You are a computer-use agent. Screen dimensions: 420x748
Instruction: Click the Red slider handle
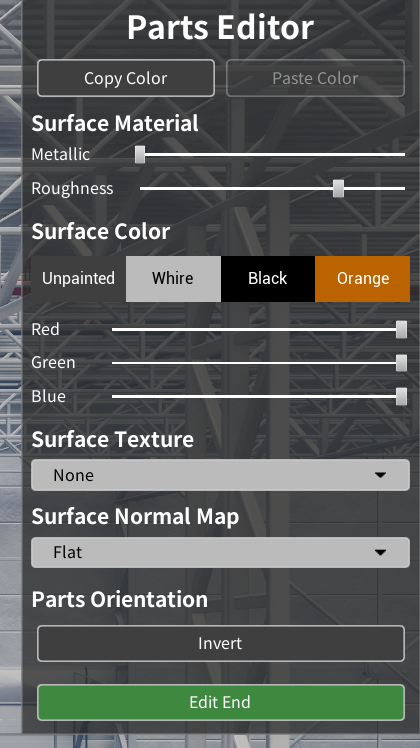401,329
